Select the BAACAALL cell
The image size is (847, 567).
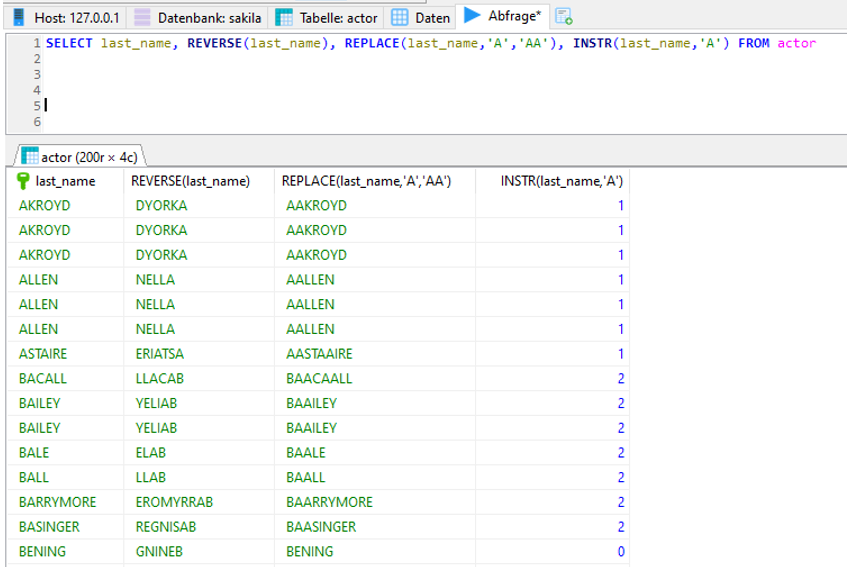319,378
